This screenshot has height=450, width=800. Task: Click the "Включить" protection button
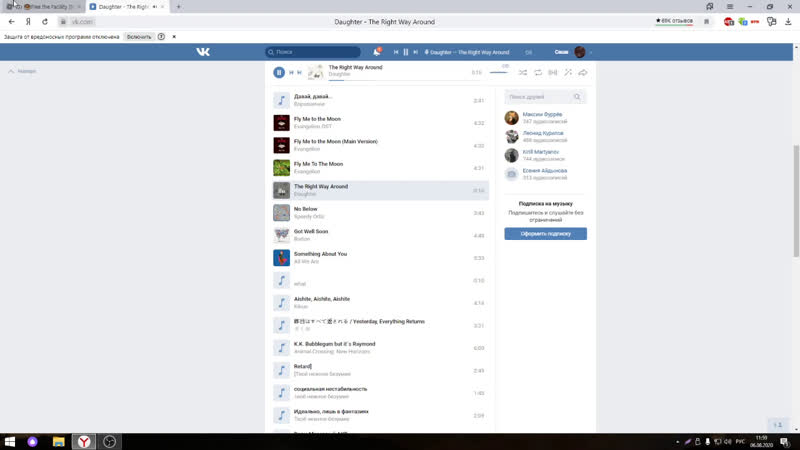[x=139, y=36]
